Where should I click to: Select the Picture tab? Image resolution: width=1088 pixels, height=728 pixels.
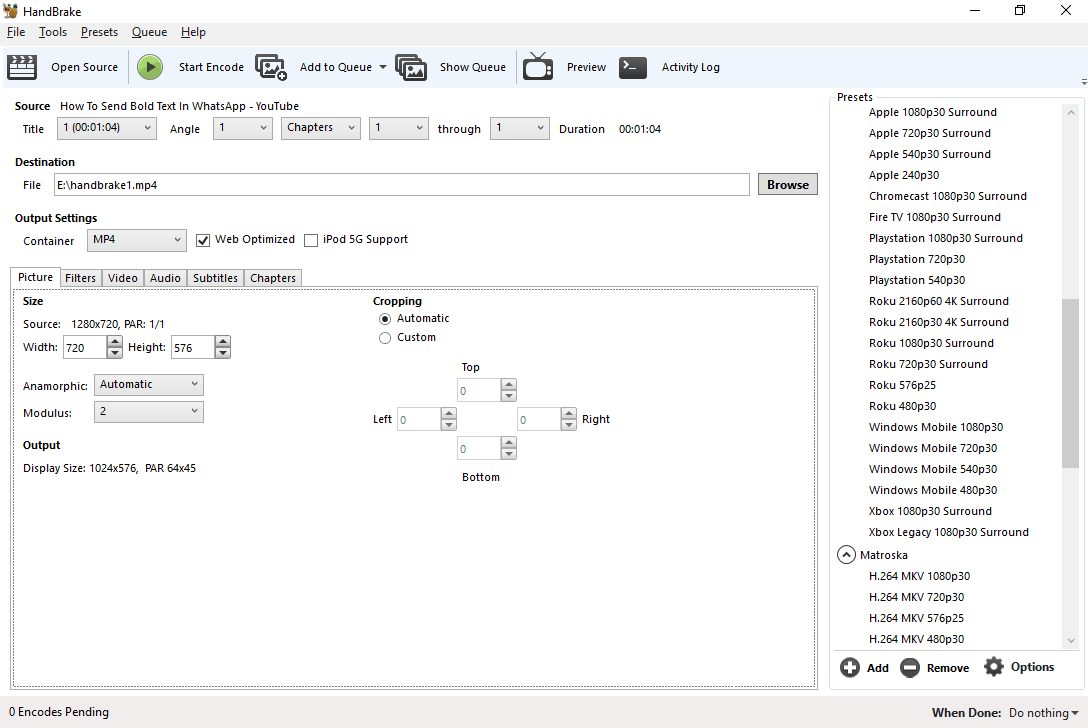tap(35, 277)
